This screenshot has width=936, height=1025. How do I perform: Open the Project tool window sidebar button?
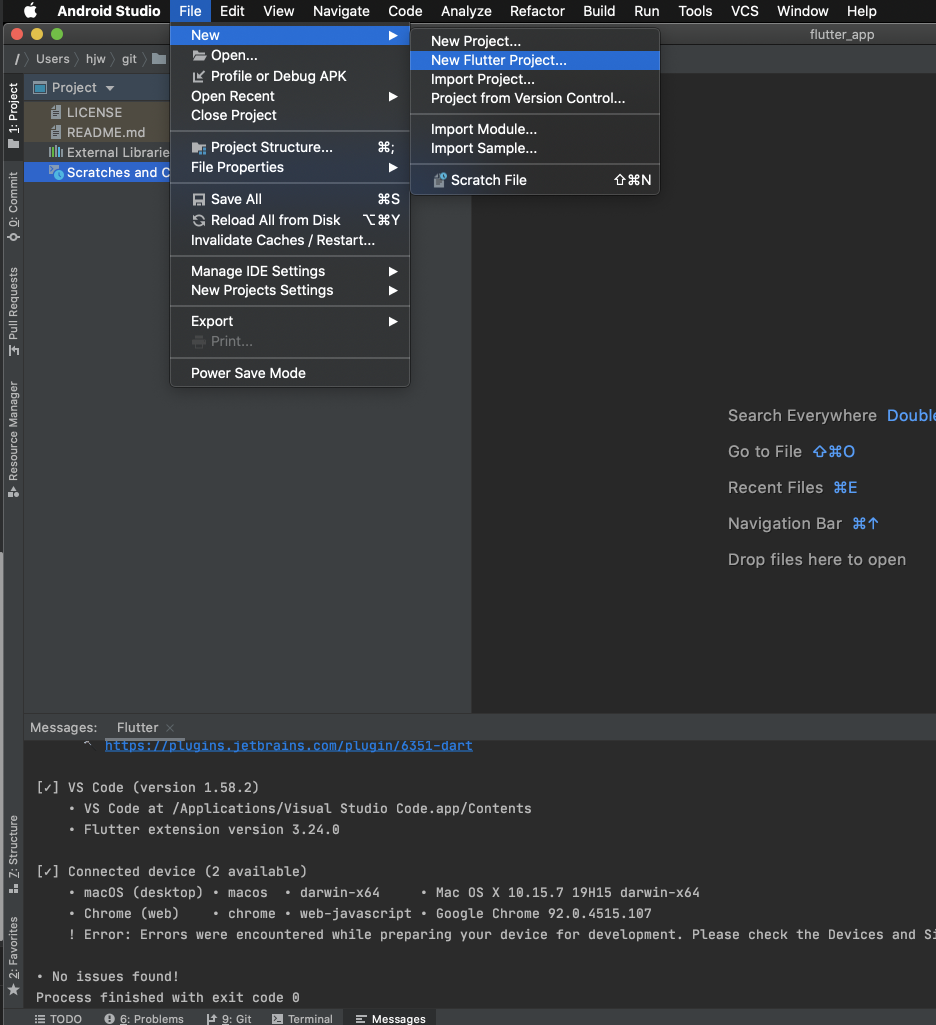coord(13,115)
